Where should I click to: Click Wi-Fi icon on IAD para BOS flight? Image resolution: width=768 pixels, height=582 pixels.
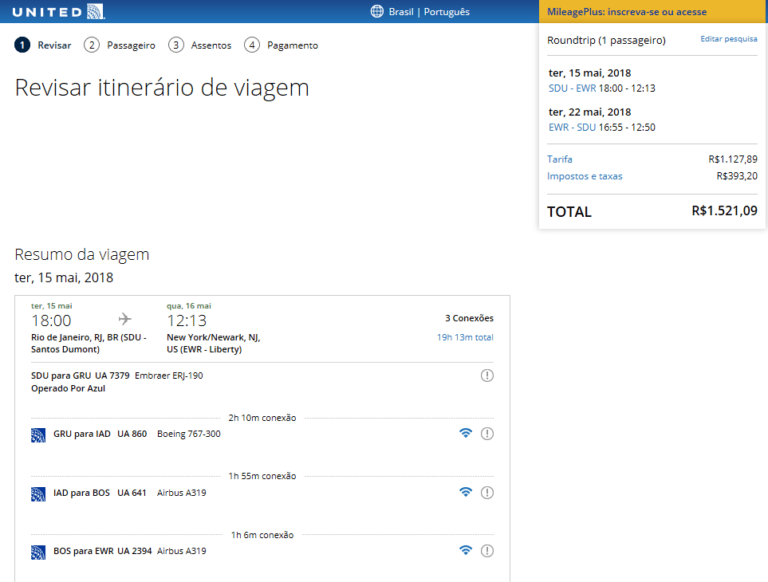[465, 492]
